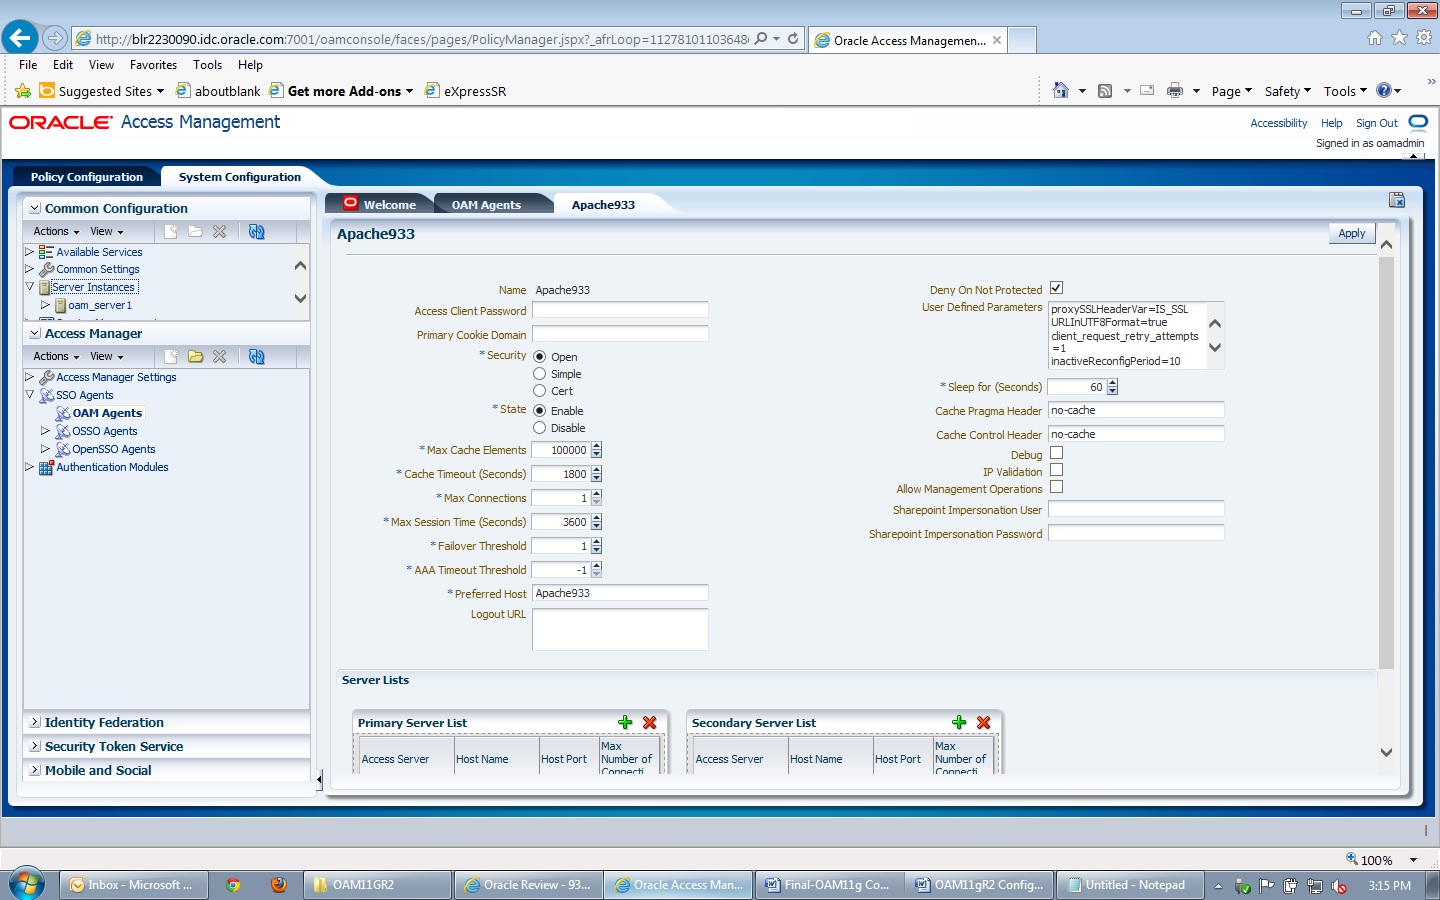Viewport: 1440px width, 900px height.
Task: Expand the Security Token Service panel
Action: tap(35, 746)
